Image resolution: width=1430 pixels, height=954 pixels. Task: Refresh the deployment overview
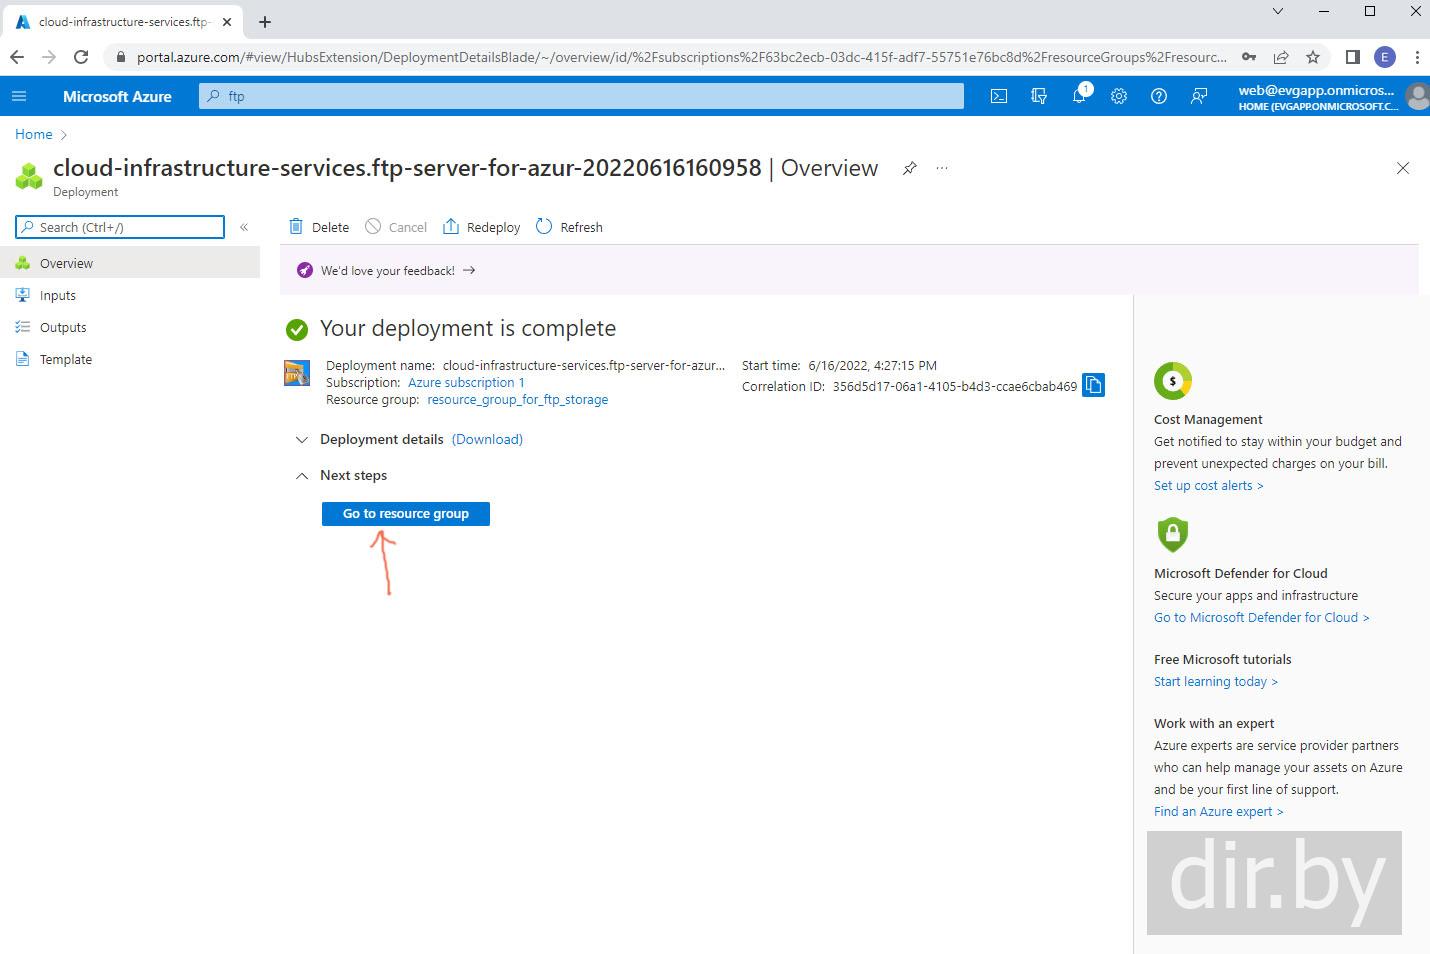(x=570, y=227)
